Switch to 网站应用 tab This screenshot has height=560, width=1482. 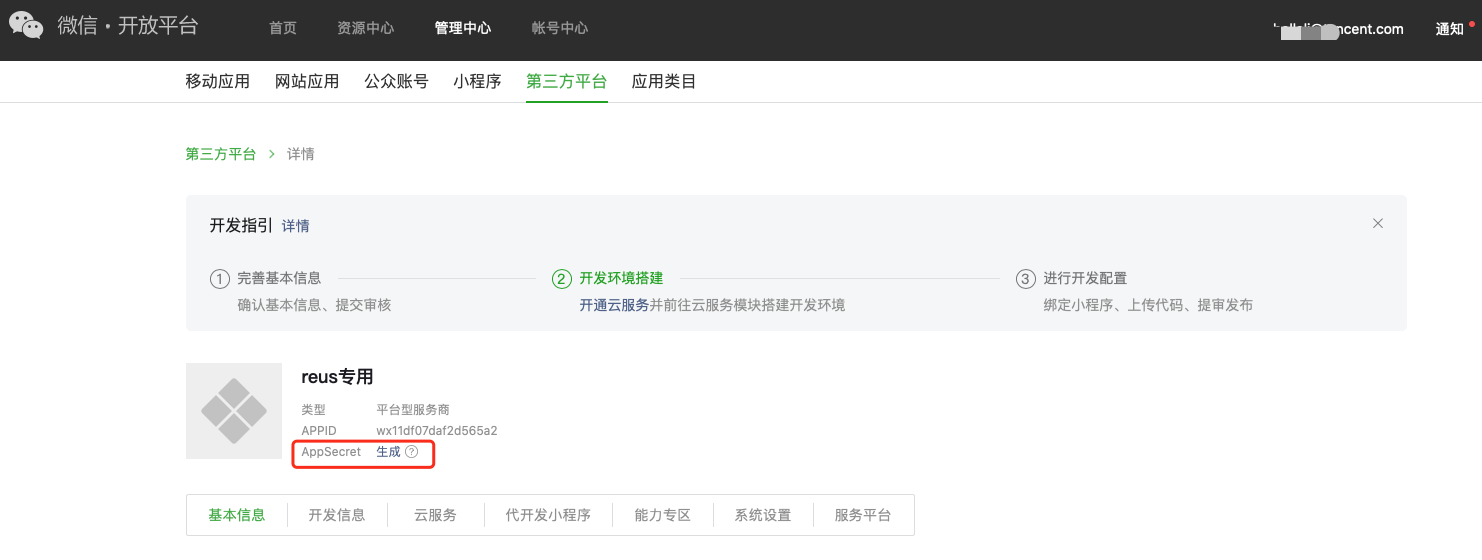[307, 82]
